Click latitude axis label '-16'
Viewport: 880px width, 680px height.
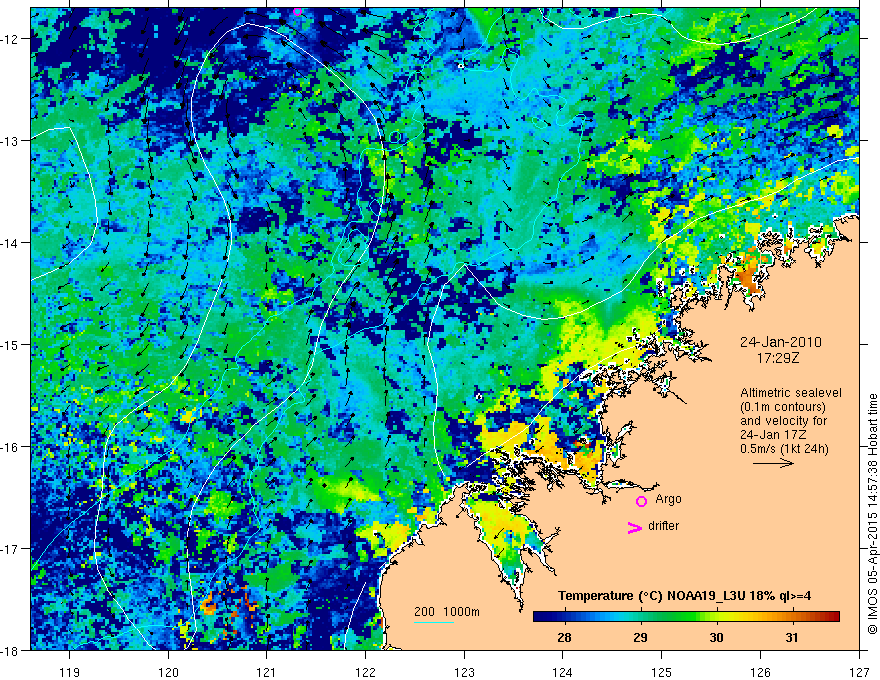pos(10,447)
